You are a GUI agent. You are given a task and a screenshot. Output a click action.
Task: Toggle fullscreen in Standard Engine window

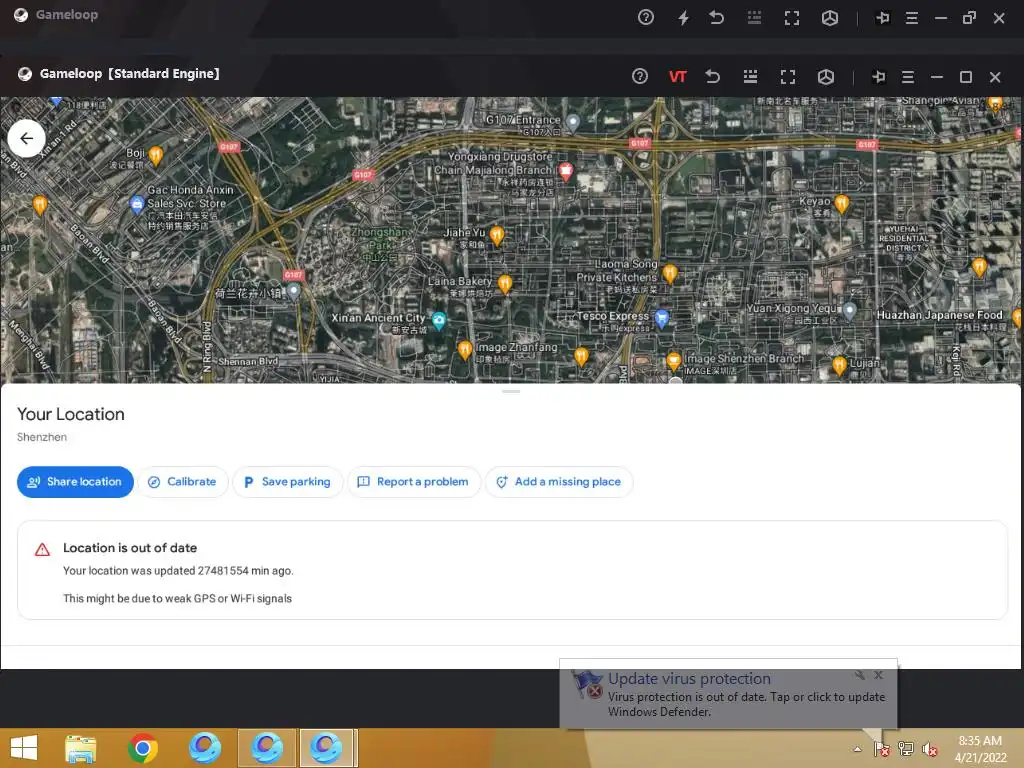click(x=788, y=77)
